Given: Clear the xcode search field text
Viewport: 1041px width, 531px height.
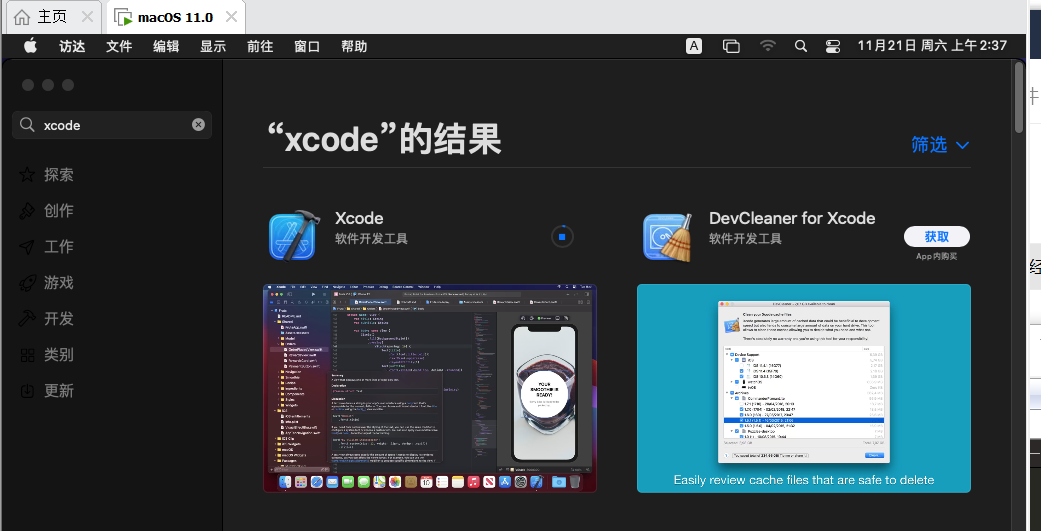Looking at the screenshot, I should 198,125.
